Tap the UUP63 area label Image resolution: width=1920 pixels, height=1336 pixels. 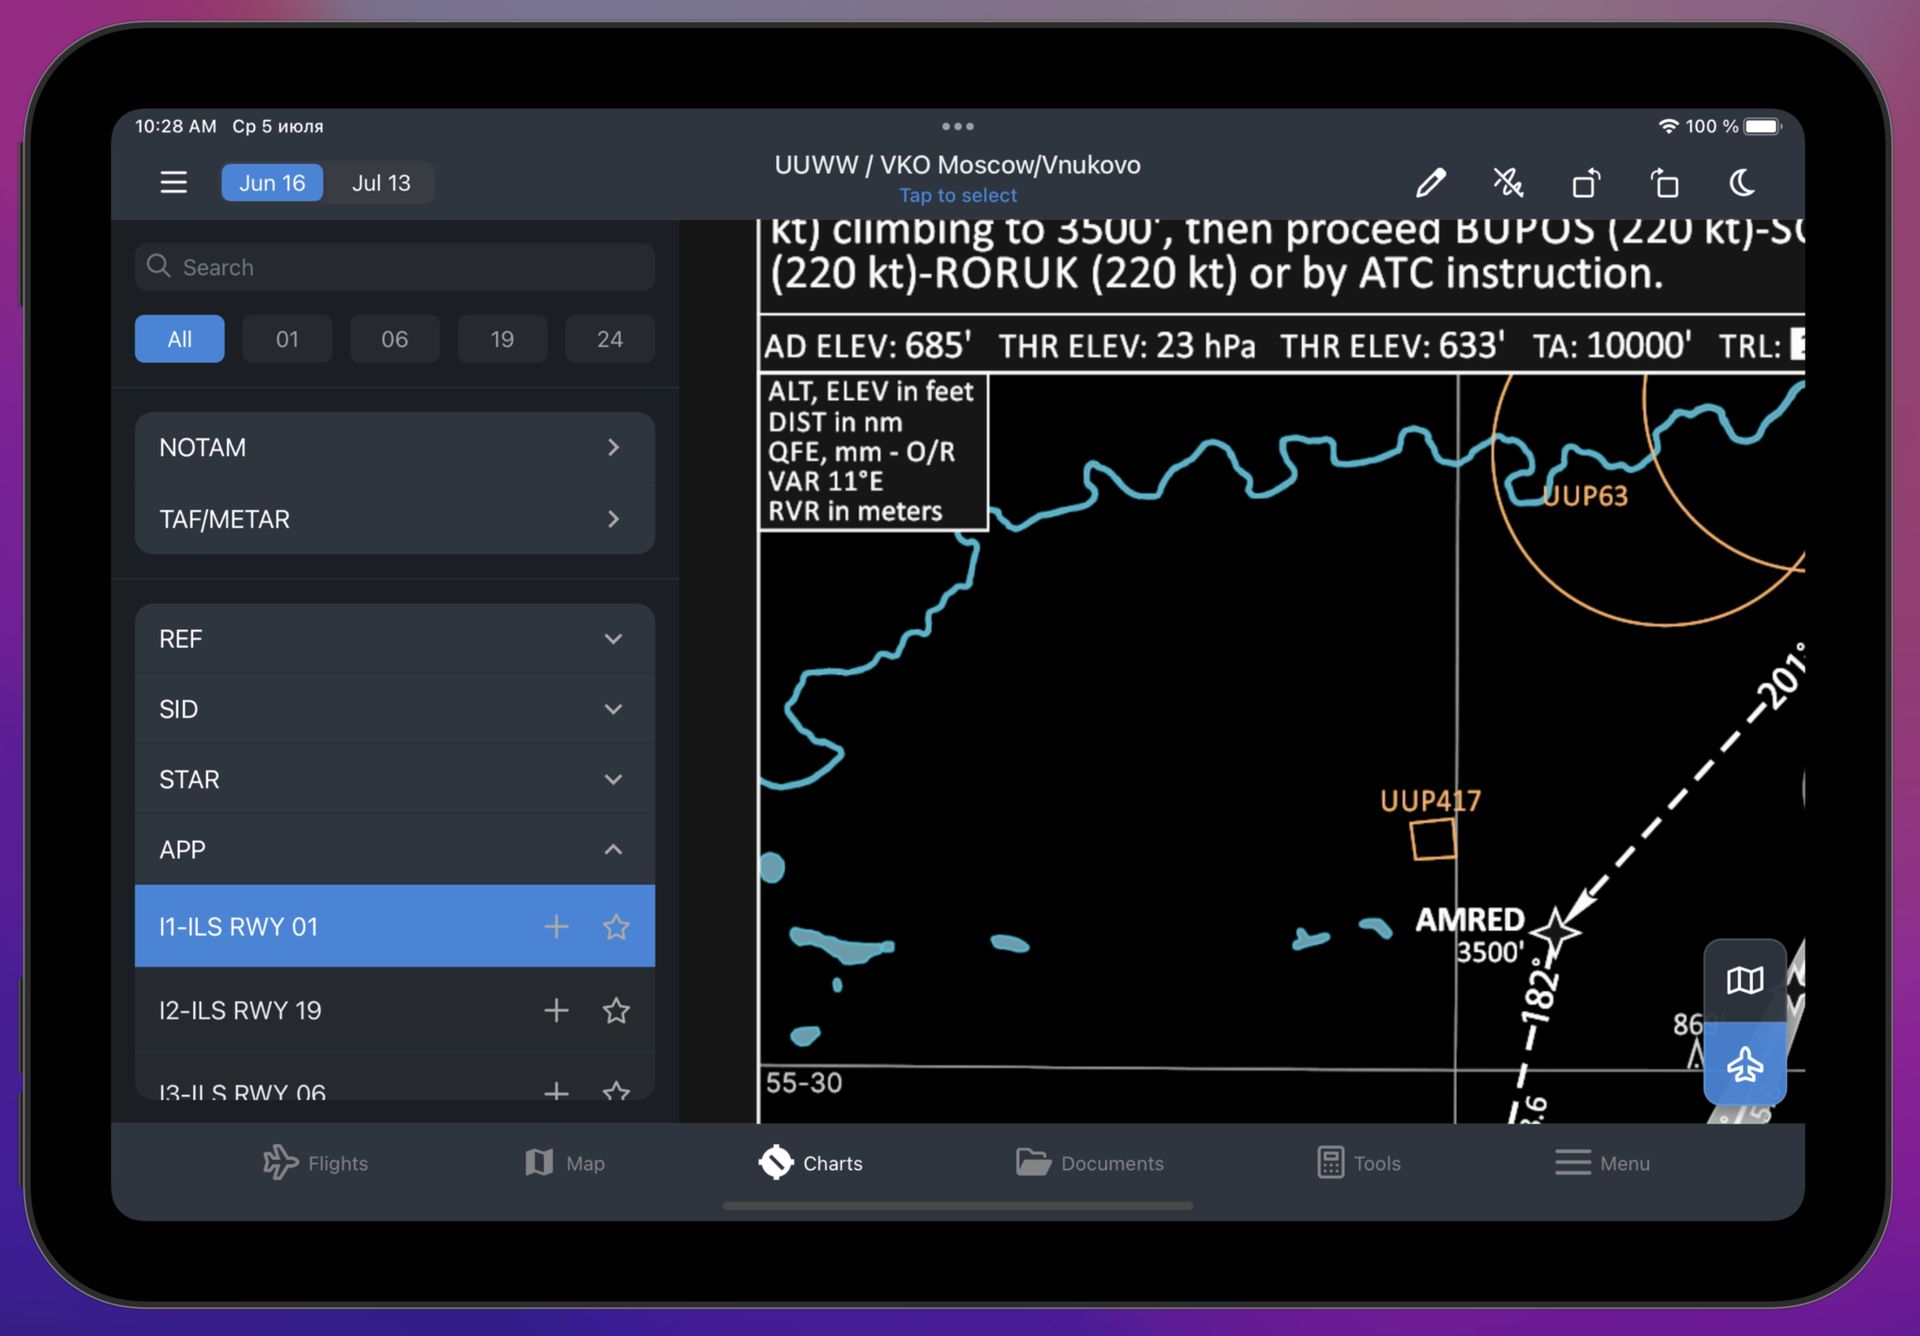coord(1585,496)
